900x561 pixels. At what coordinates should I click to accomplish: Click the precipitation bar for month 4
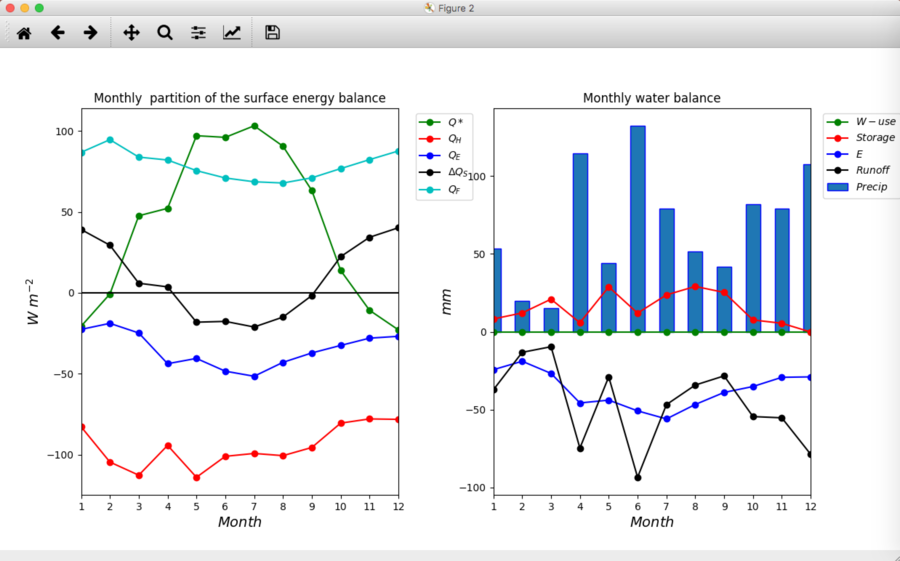coord(580,243)
